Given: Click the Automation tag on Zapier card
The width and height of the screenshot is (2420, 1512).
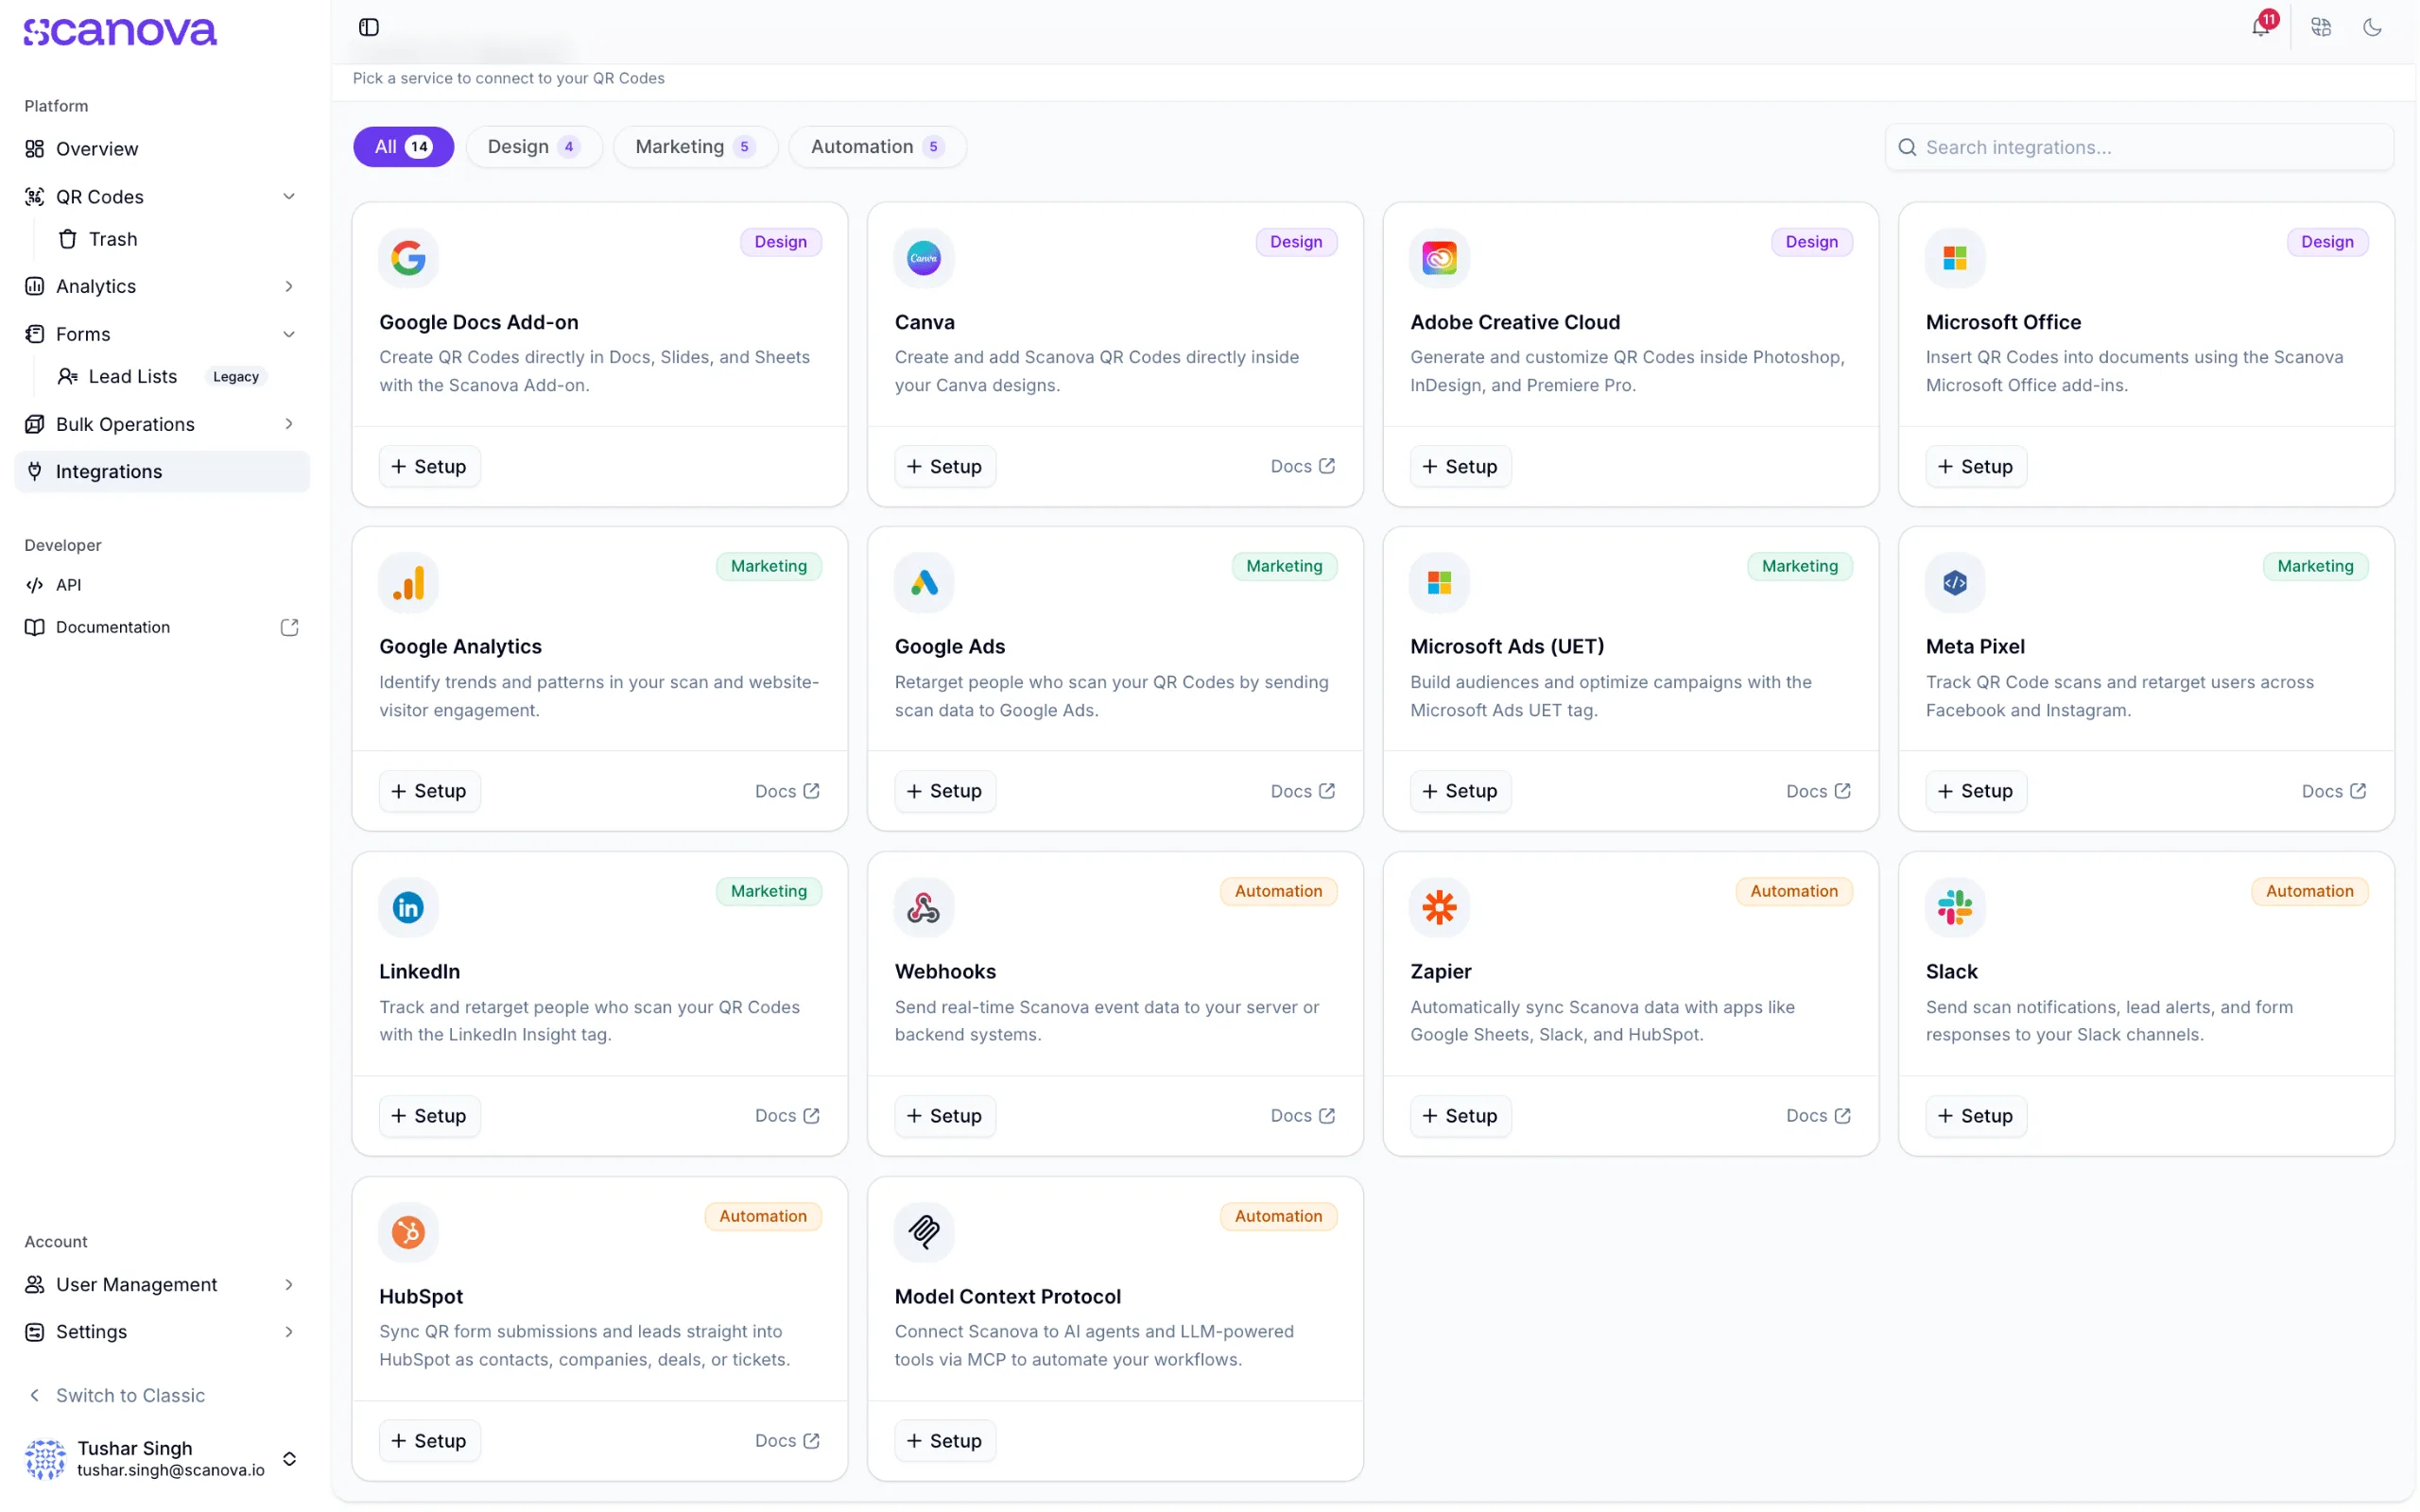Looking at the screenshot, I should (1794, 891).
